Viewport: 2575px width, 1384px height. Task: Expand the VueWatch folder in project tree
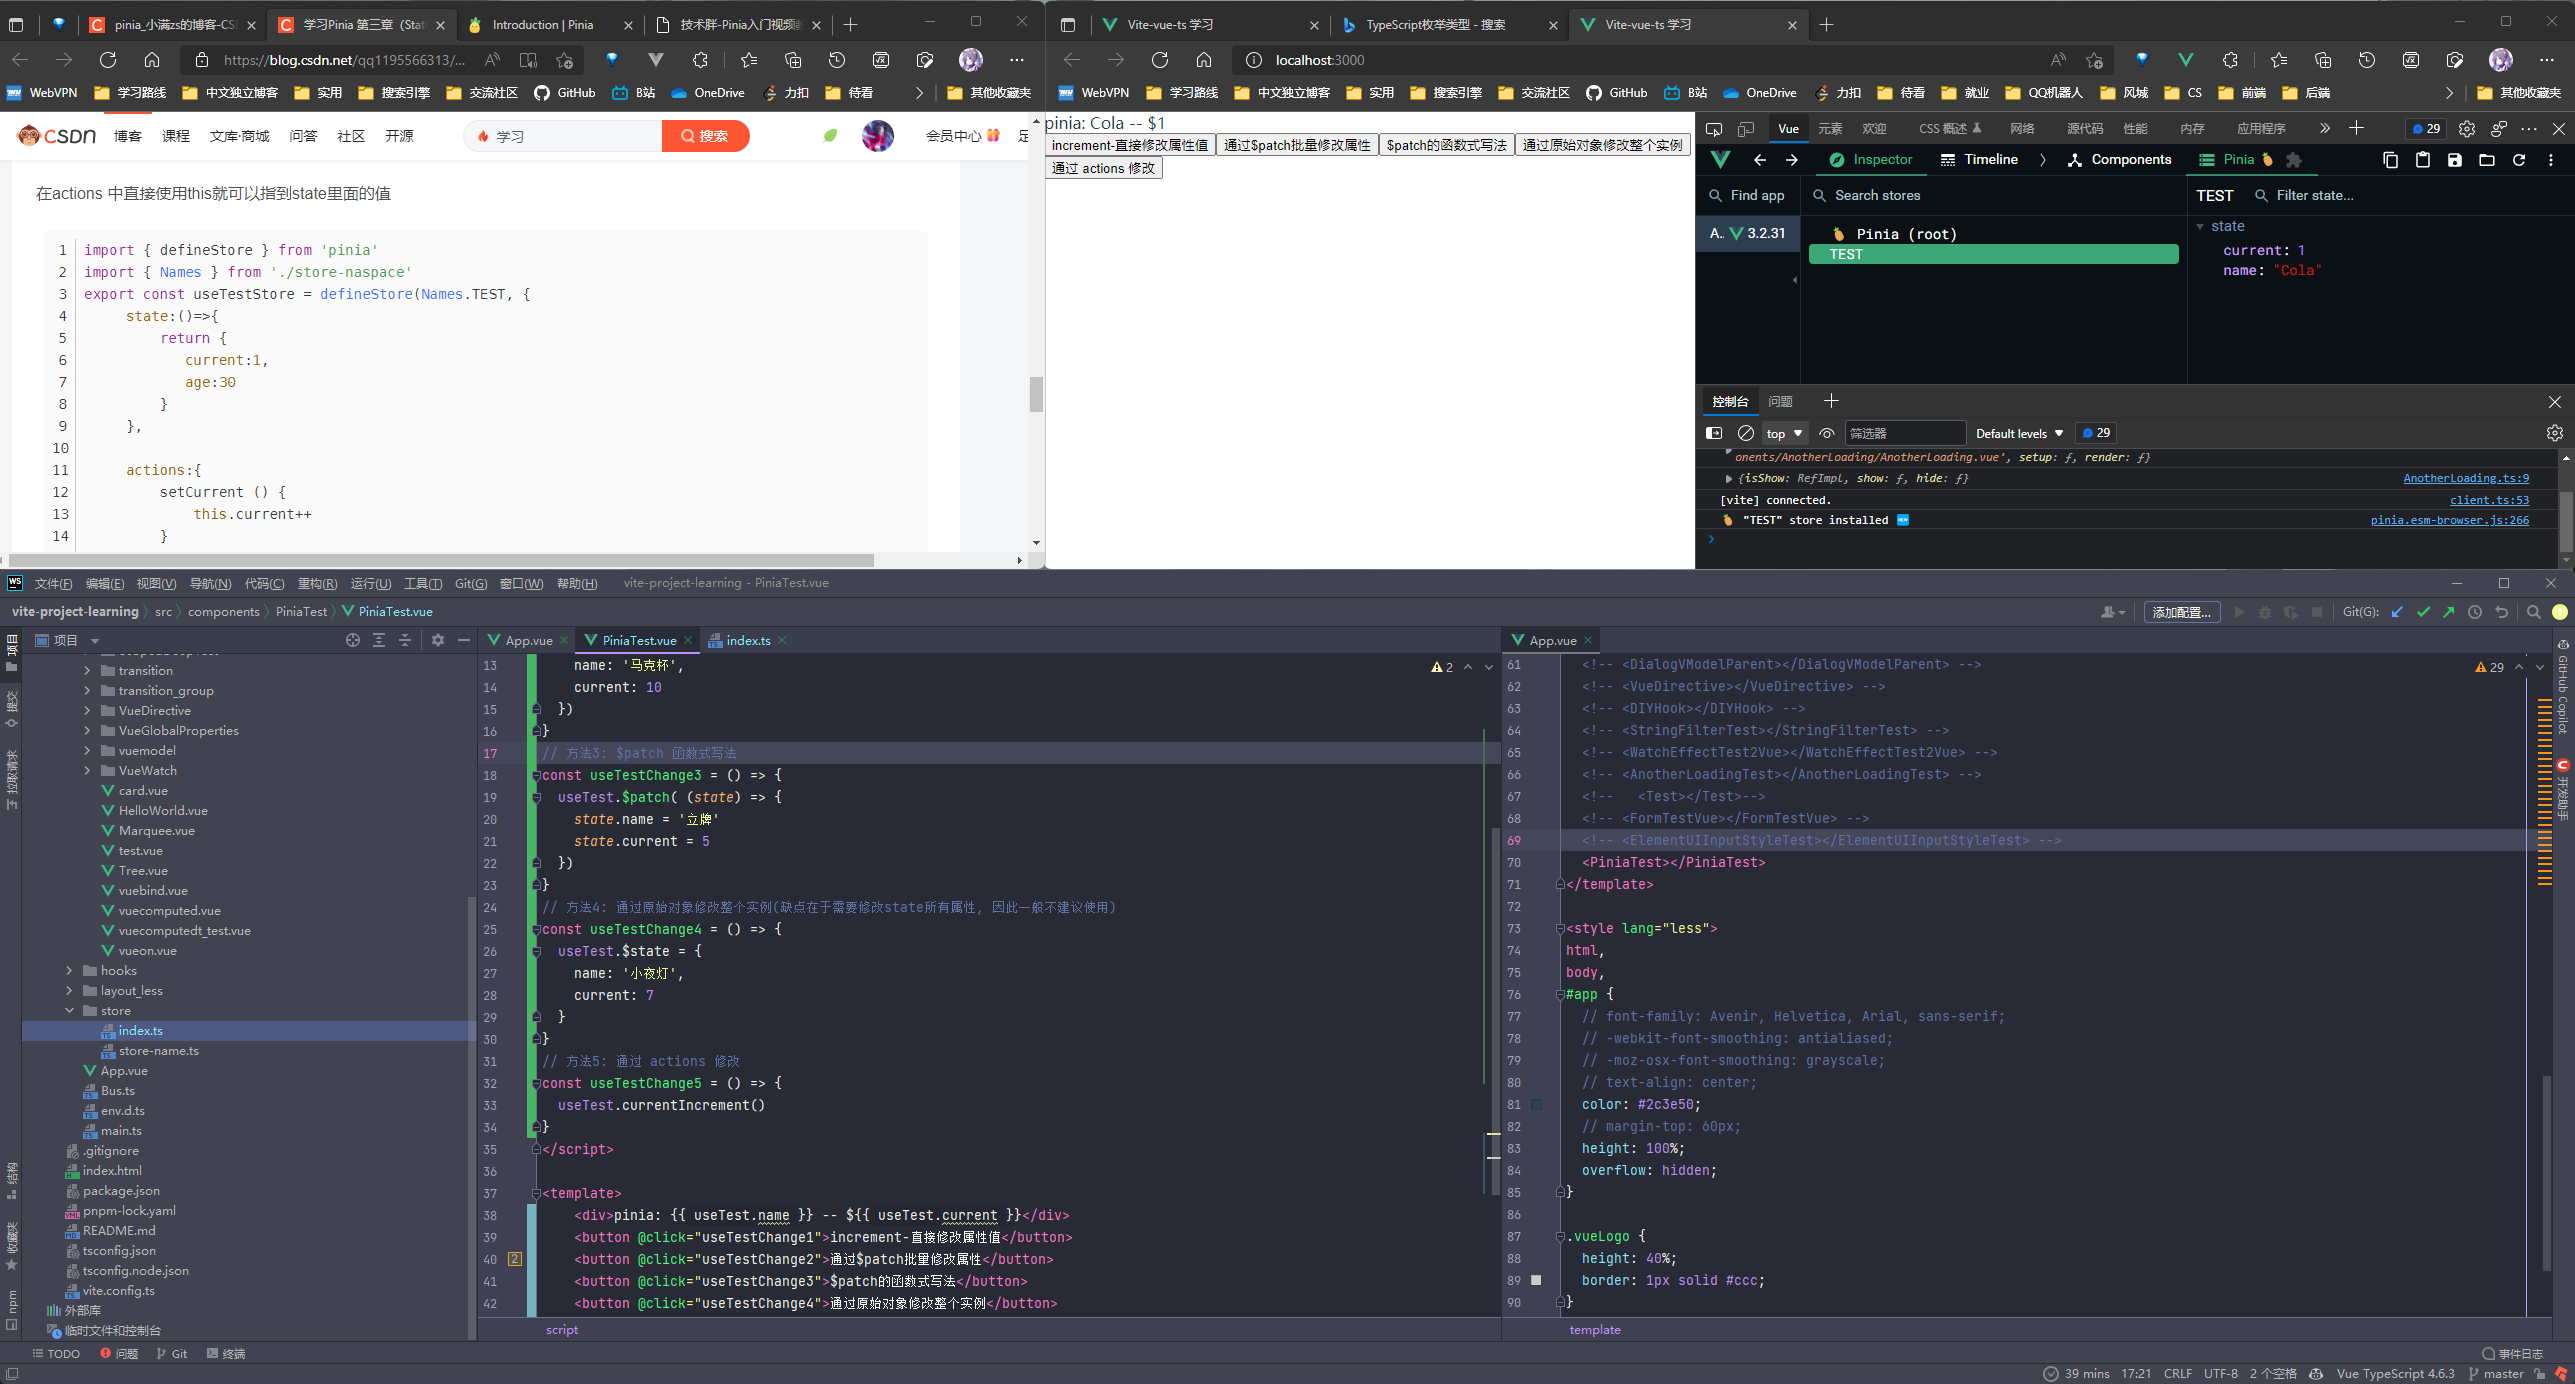[87, 771]
